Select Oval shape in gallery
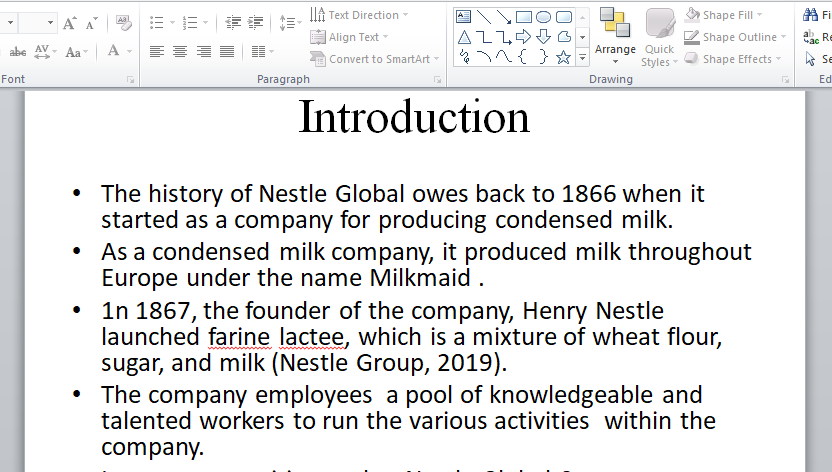832x472 pixels. (x=543, y=16)
